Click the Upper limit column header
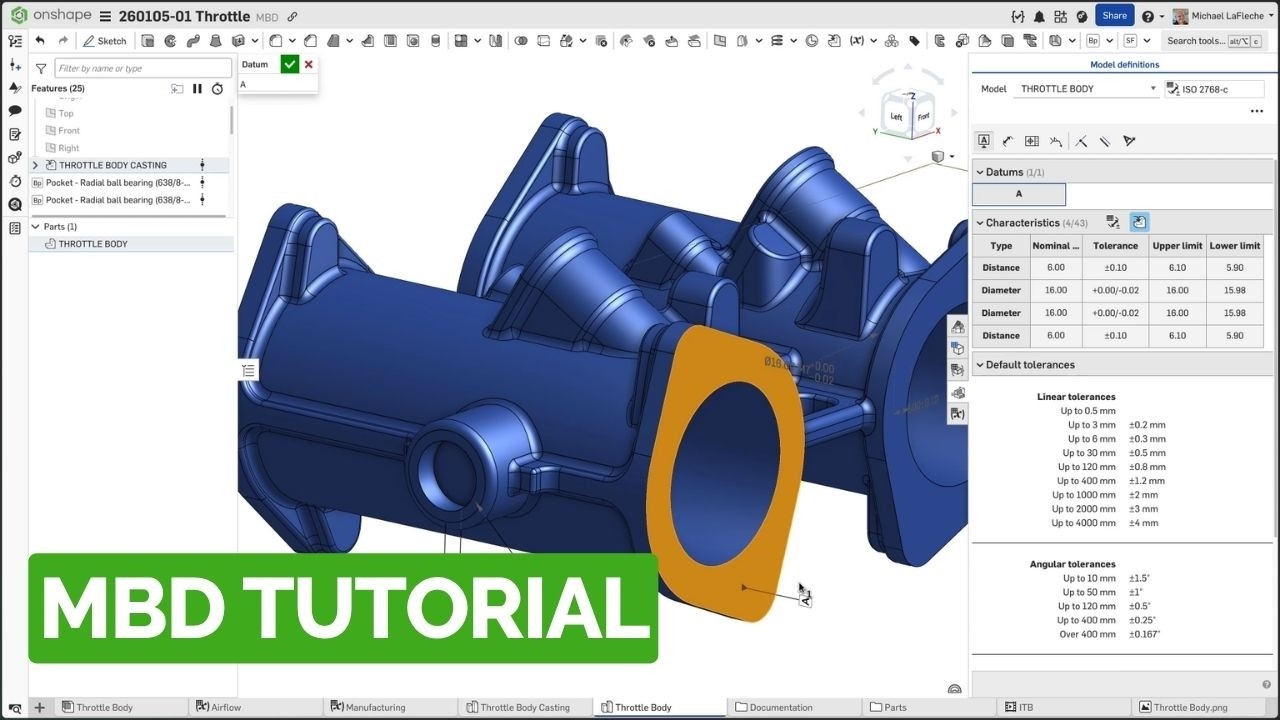 click(1177, 245)
